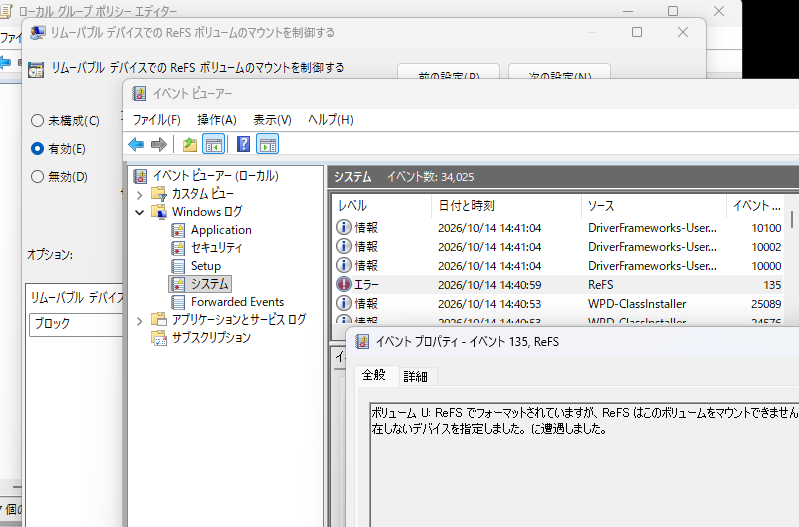This screenshot has width=799, height=527.
Task: Toggle the action pane toolbar icon
Action: [268, 145]
